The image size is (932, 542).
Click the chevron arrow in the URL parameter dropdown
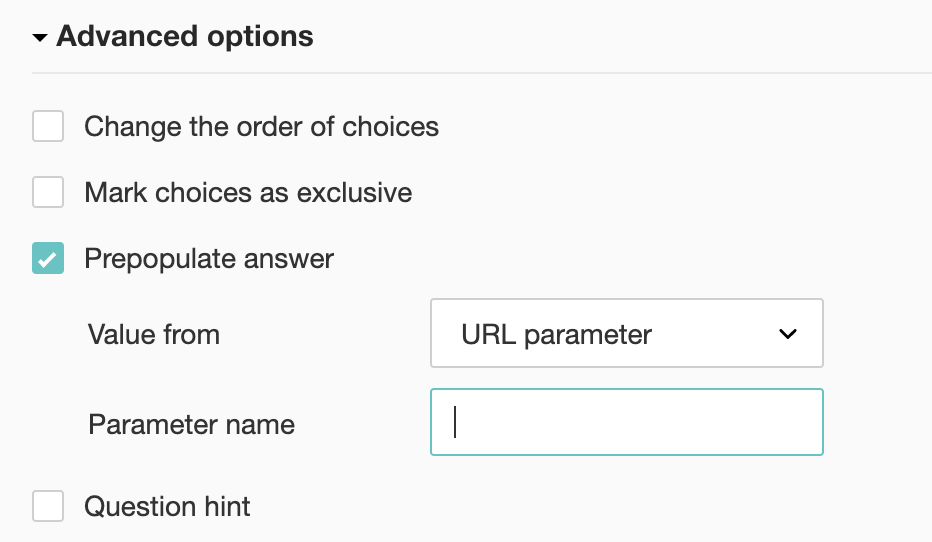(788, 334)
